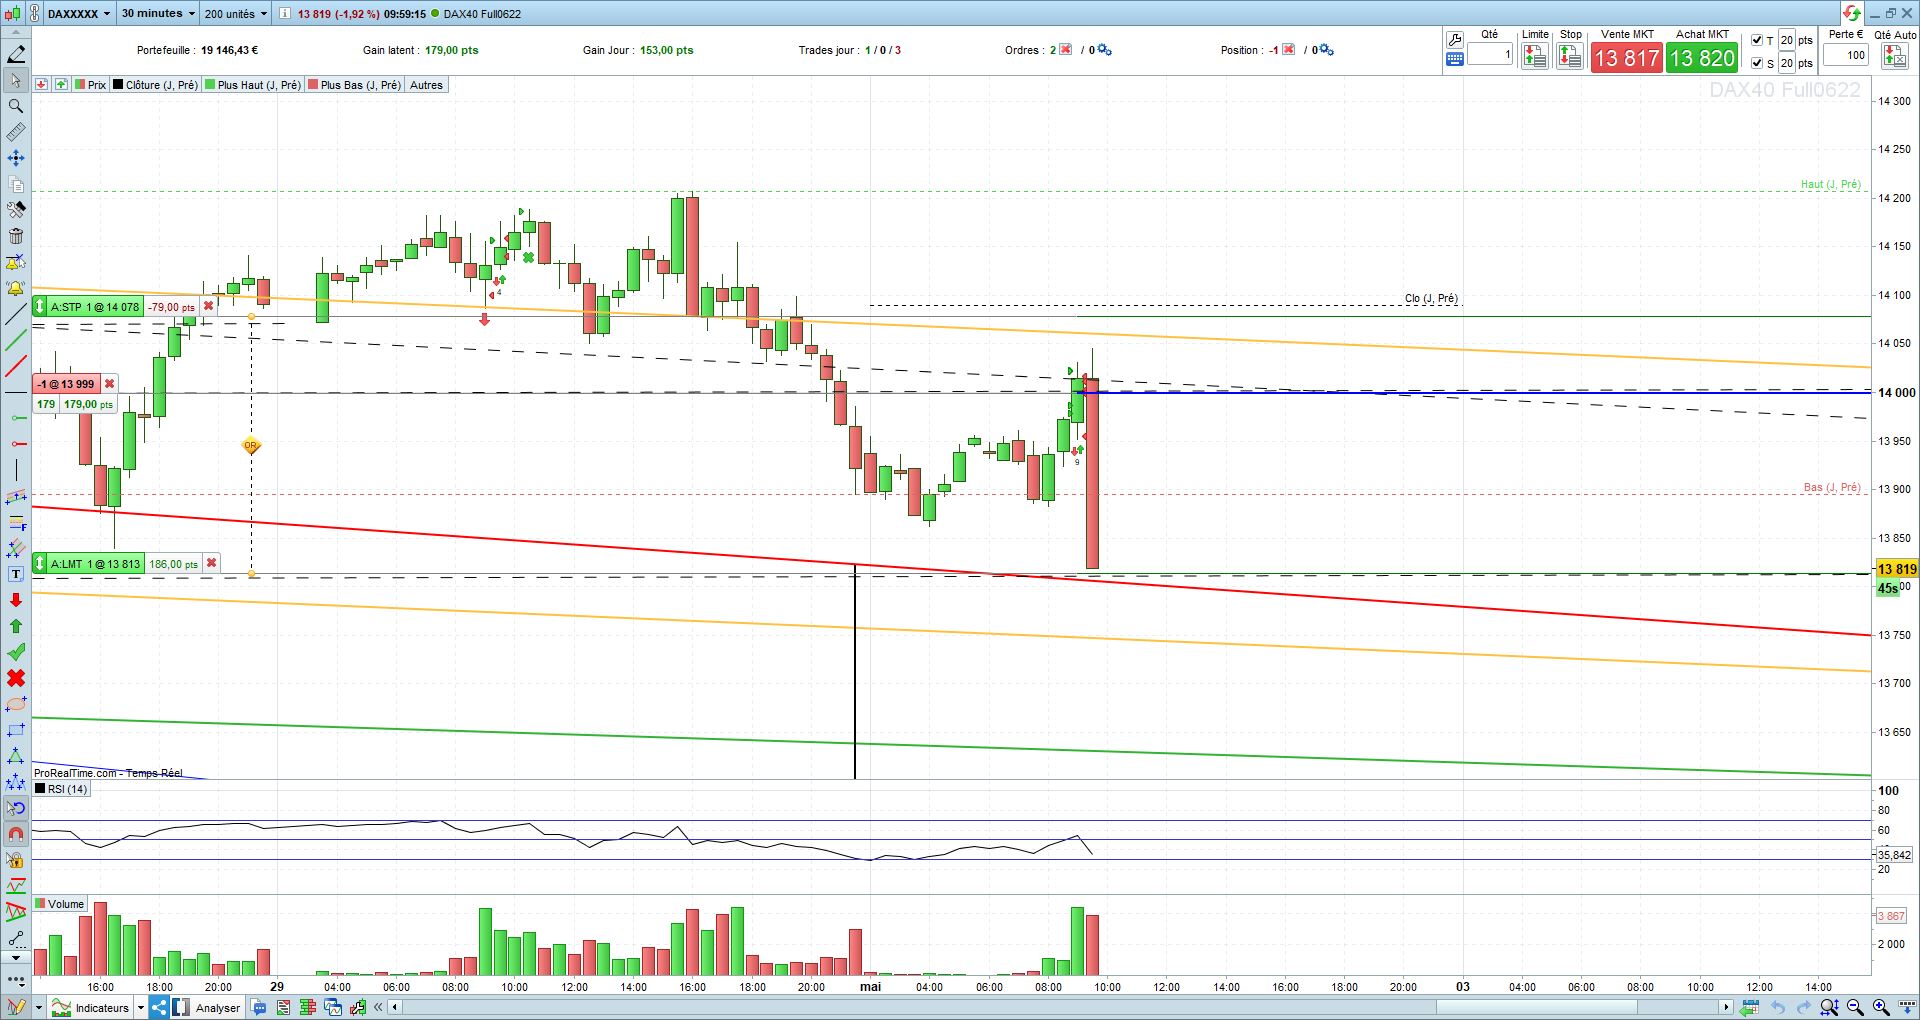The image size is (1920, 1020).
Task: Click Vente MKT 13 817 sell button
Action: (x=1627, y=58)
